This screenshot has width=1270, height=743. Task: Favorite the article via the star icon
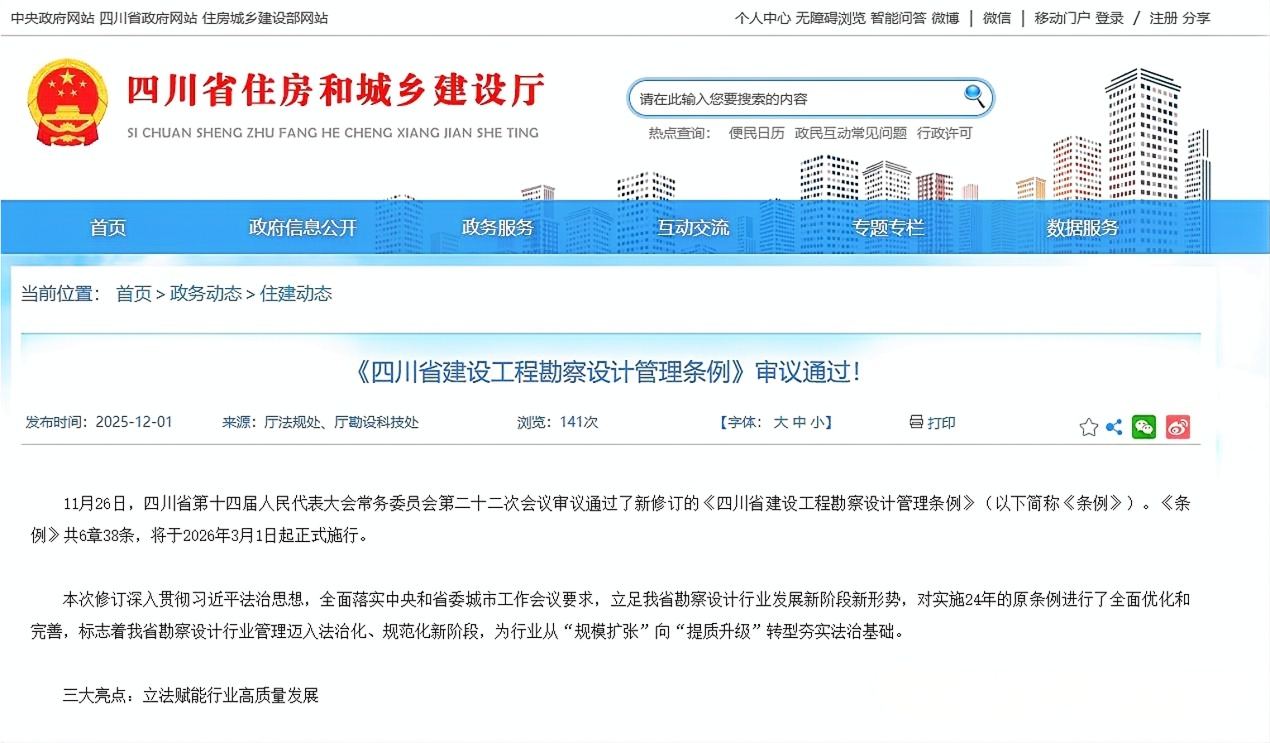[1089, 427]
